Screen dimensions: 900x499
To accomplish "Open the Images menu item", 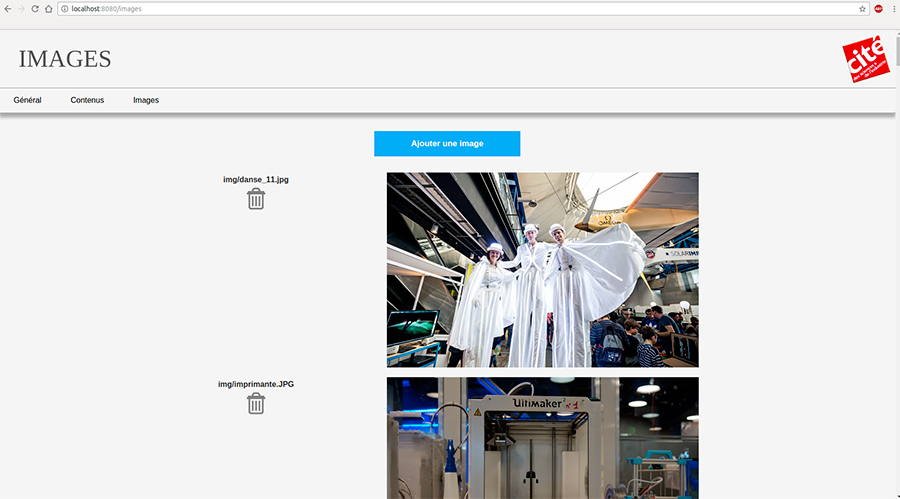I will coord(146,100).
